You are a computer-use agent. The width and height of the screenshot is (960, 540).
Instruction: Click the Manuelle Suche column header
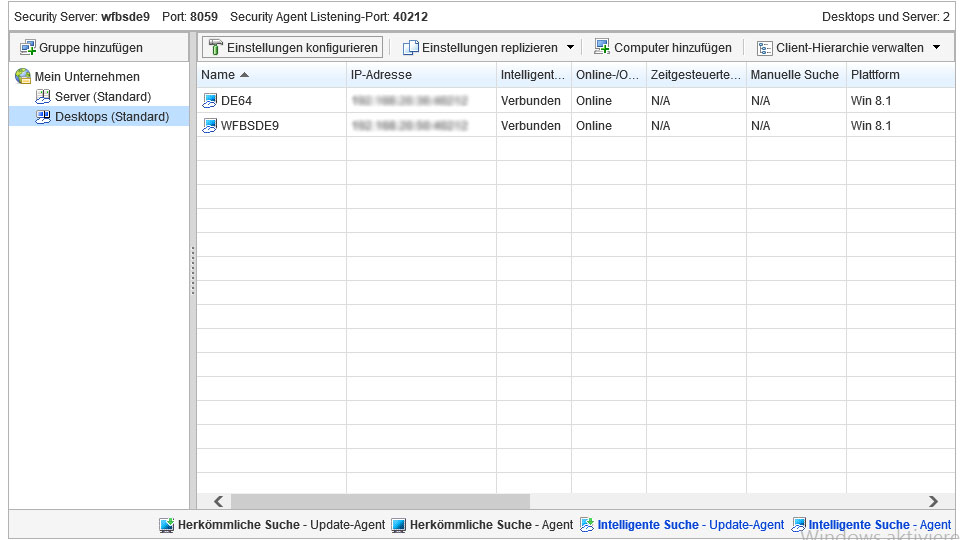point(794,75)
